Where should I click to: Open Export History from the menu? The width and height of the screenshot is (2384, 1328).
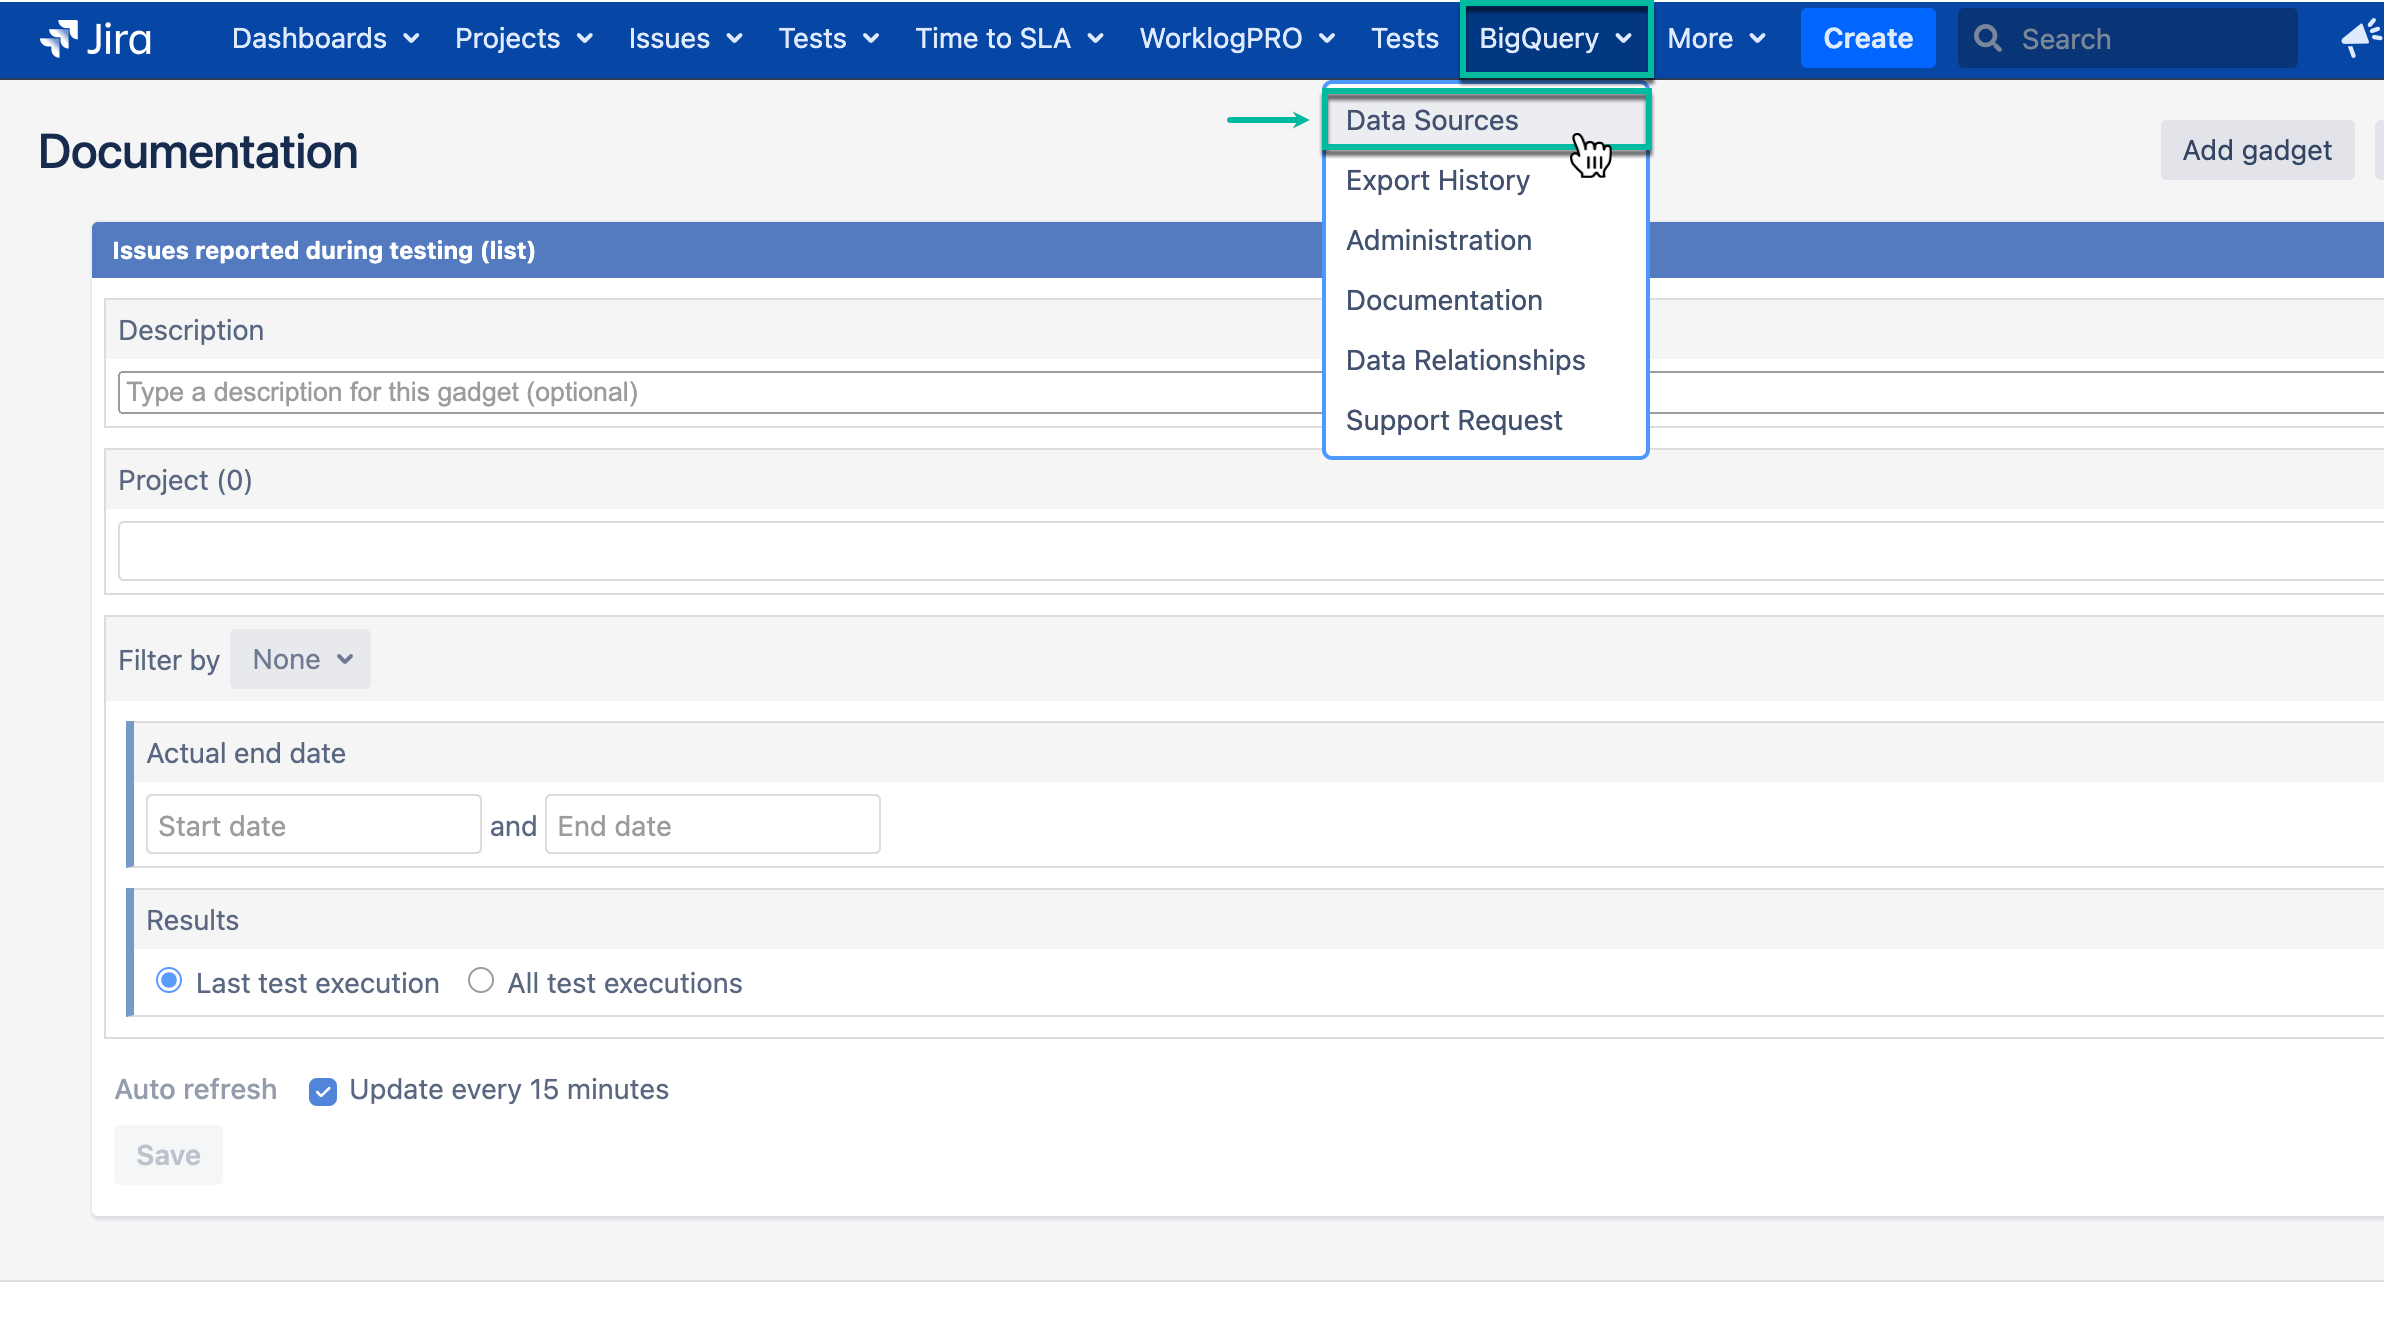click(x=1437, y=180)
